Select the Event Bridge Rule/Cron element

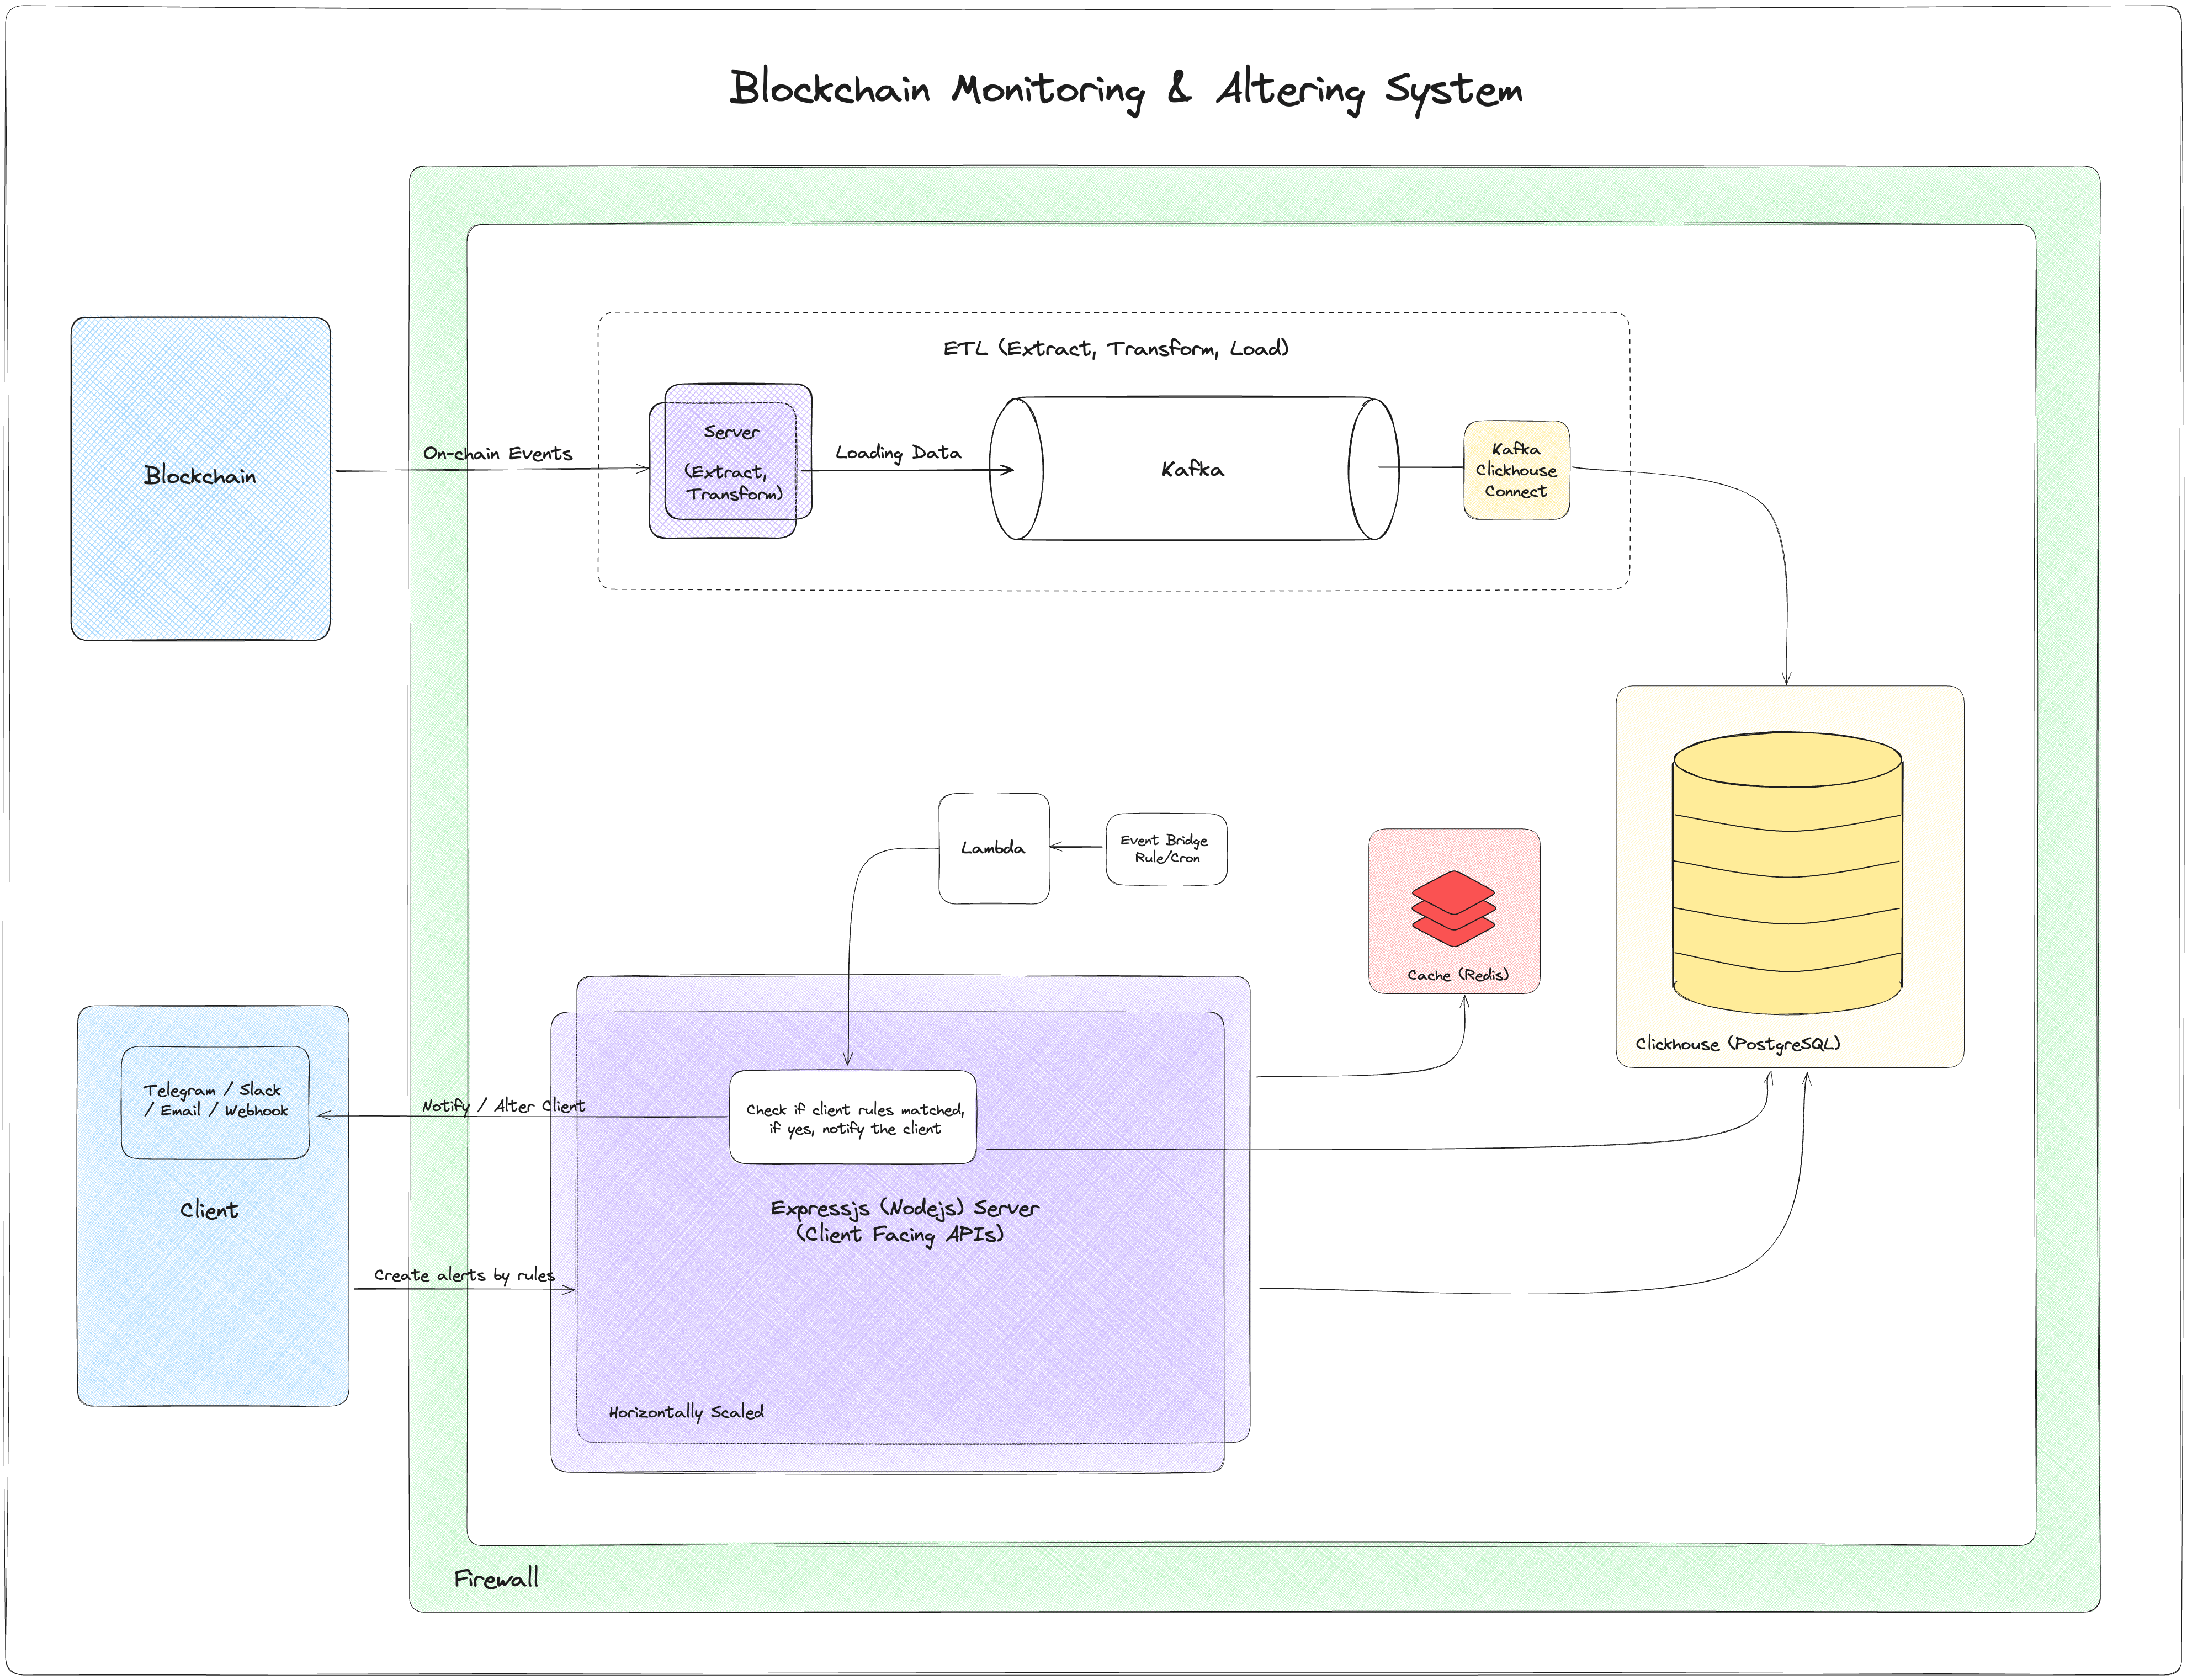tap(1166, 851)
